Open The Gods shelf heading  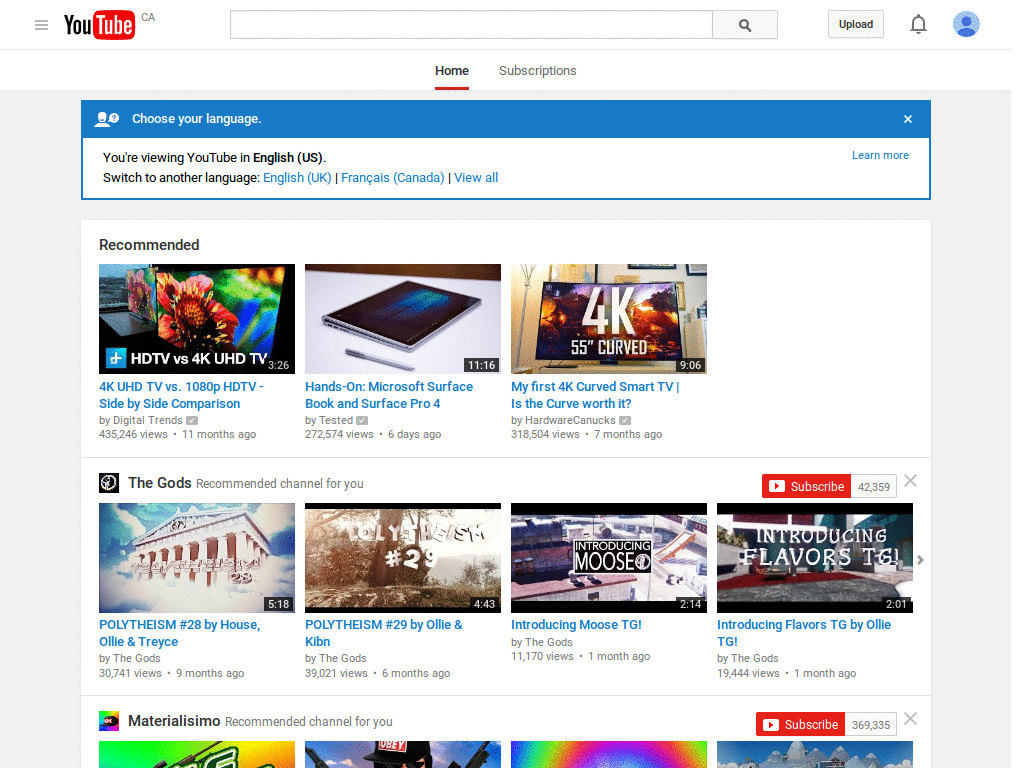pos(160,483)
